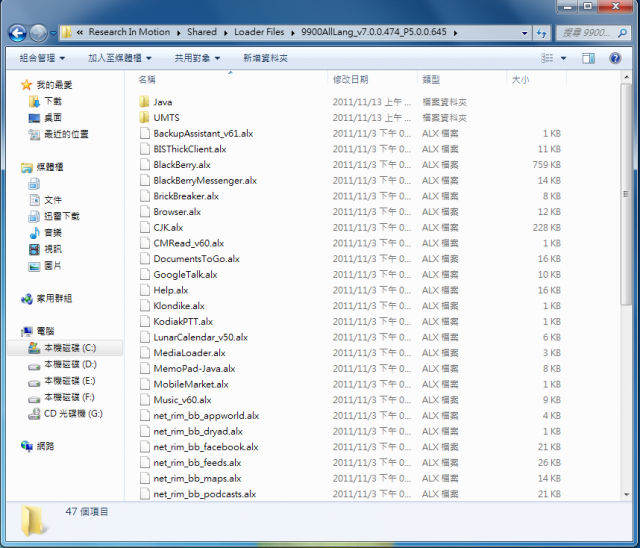640x548 pixels.
Task: Select Browser.alx file
Action: (177, 211)
